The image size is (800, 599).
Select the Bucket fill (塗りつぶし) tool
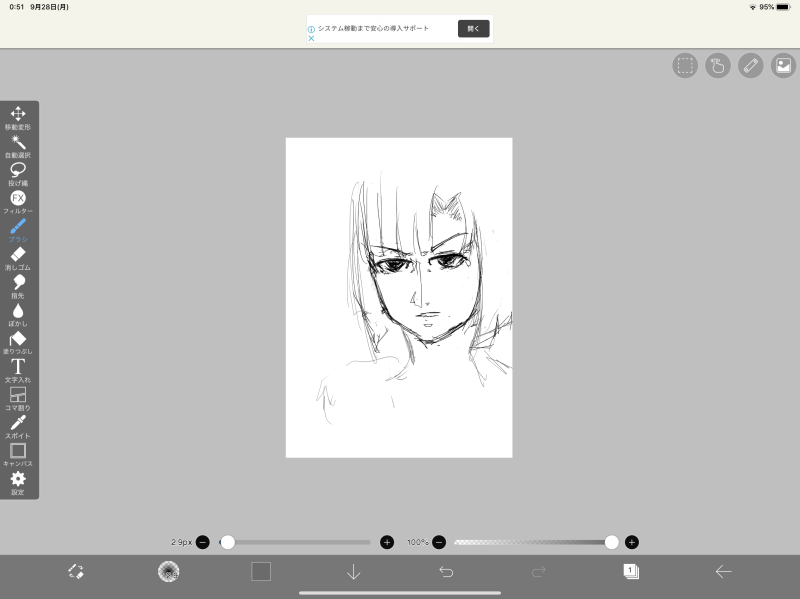(x=18, y=342)
